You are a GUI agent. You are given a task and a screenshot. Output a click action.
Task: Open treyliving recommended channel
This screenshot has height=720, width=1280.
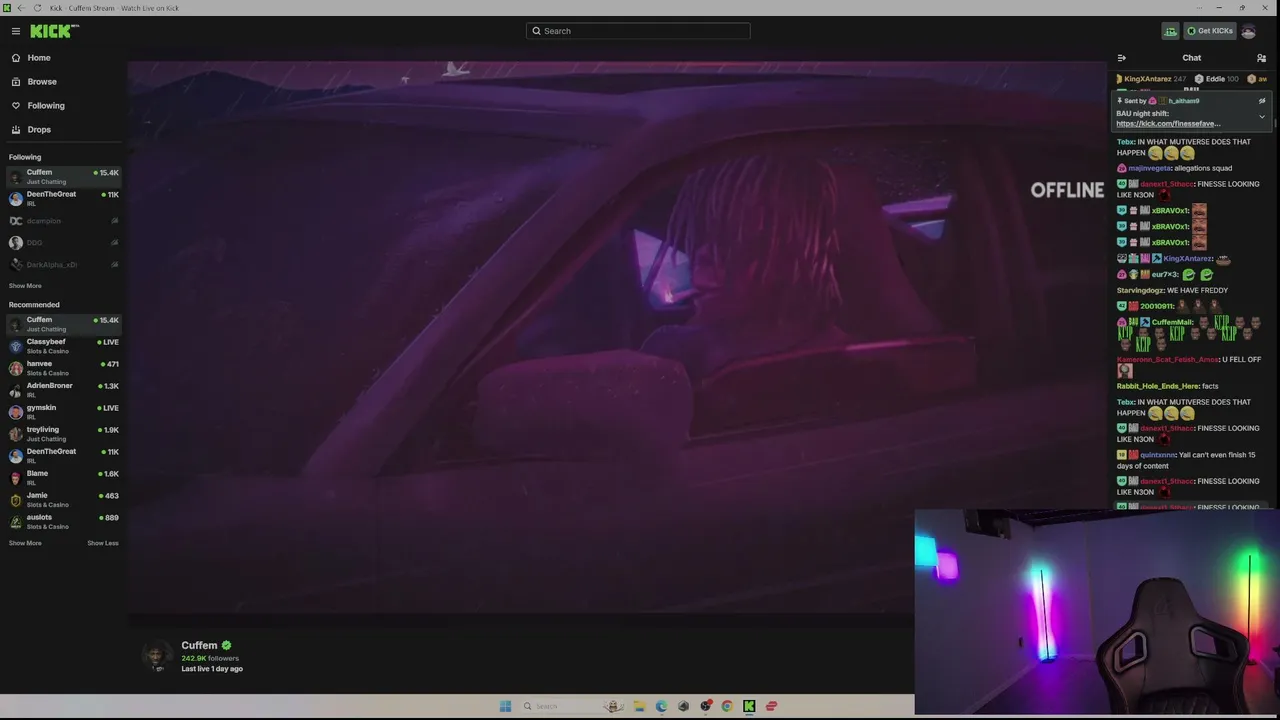tap(64, 434)
